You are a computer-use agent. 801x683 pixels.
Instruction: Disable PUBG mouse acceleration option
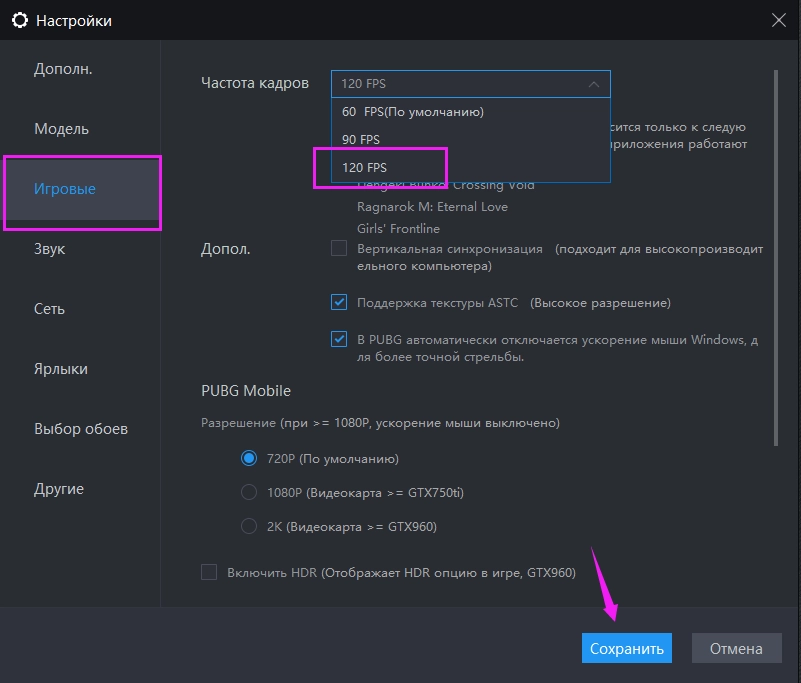[338, 339]
